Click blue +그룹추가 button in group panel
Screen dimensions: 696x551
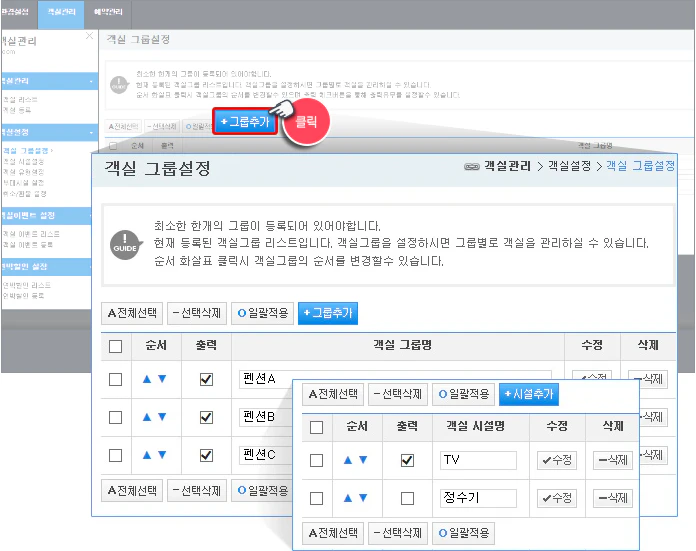(328, 313)
